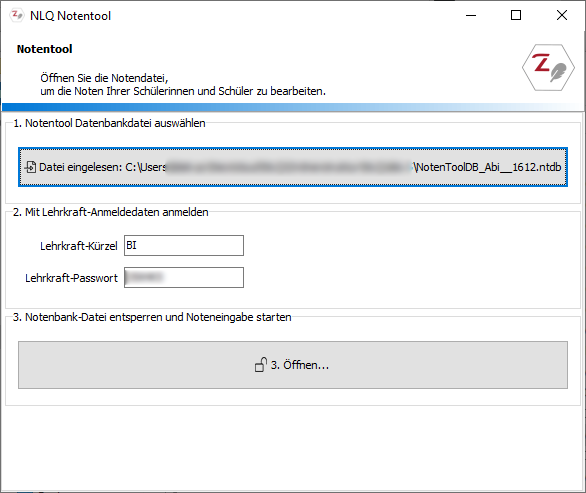Screen dimensions: 586x493
Task: Click the '3. Öffnen...' button
Action: tap(293, 365)
